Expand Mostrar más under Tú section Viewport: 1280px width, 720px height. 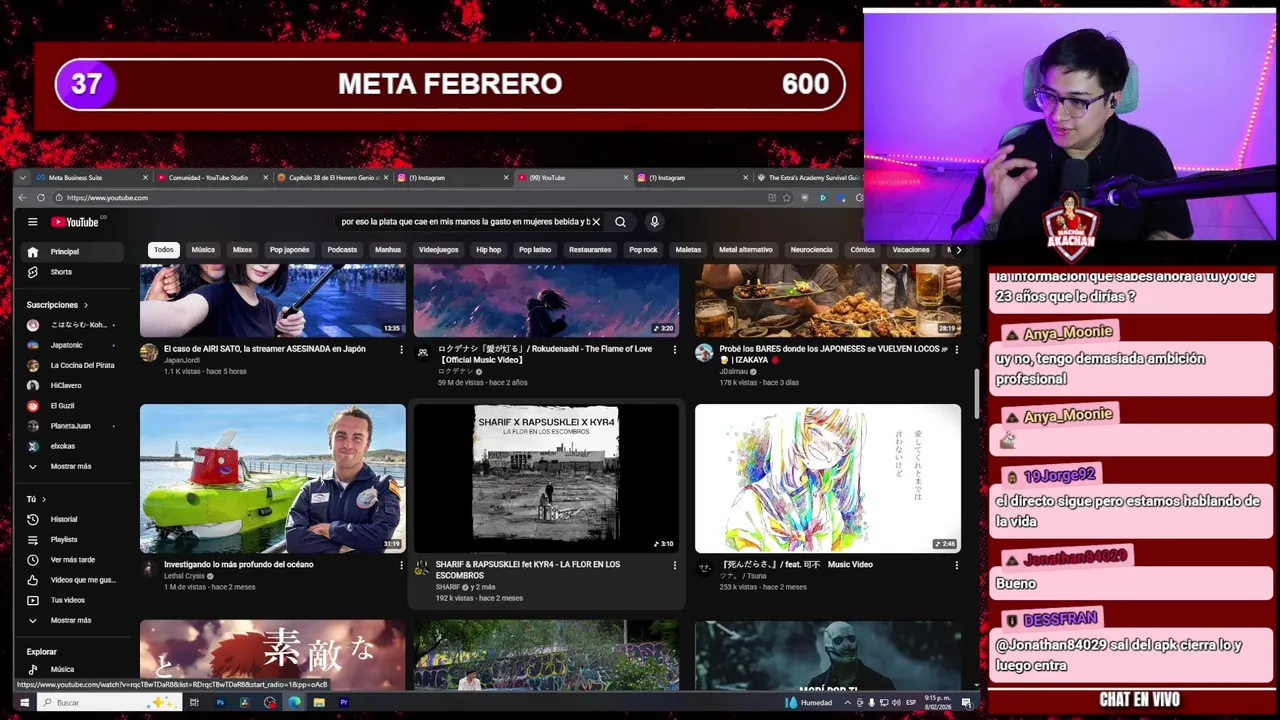72,620
